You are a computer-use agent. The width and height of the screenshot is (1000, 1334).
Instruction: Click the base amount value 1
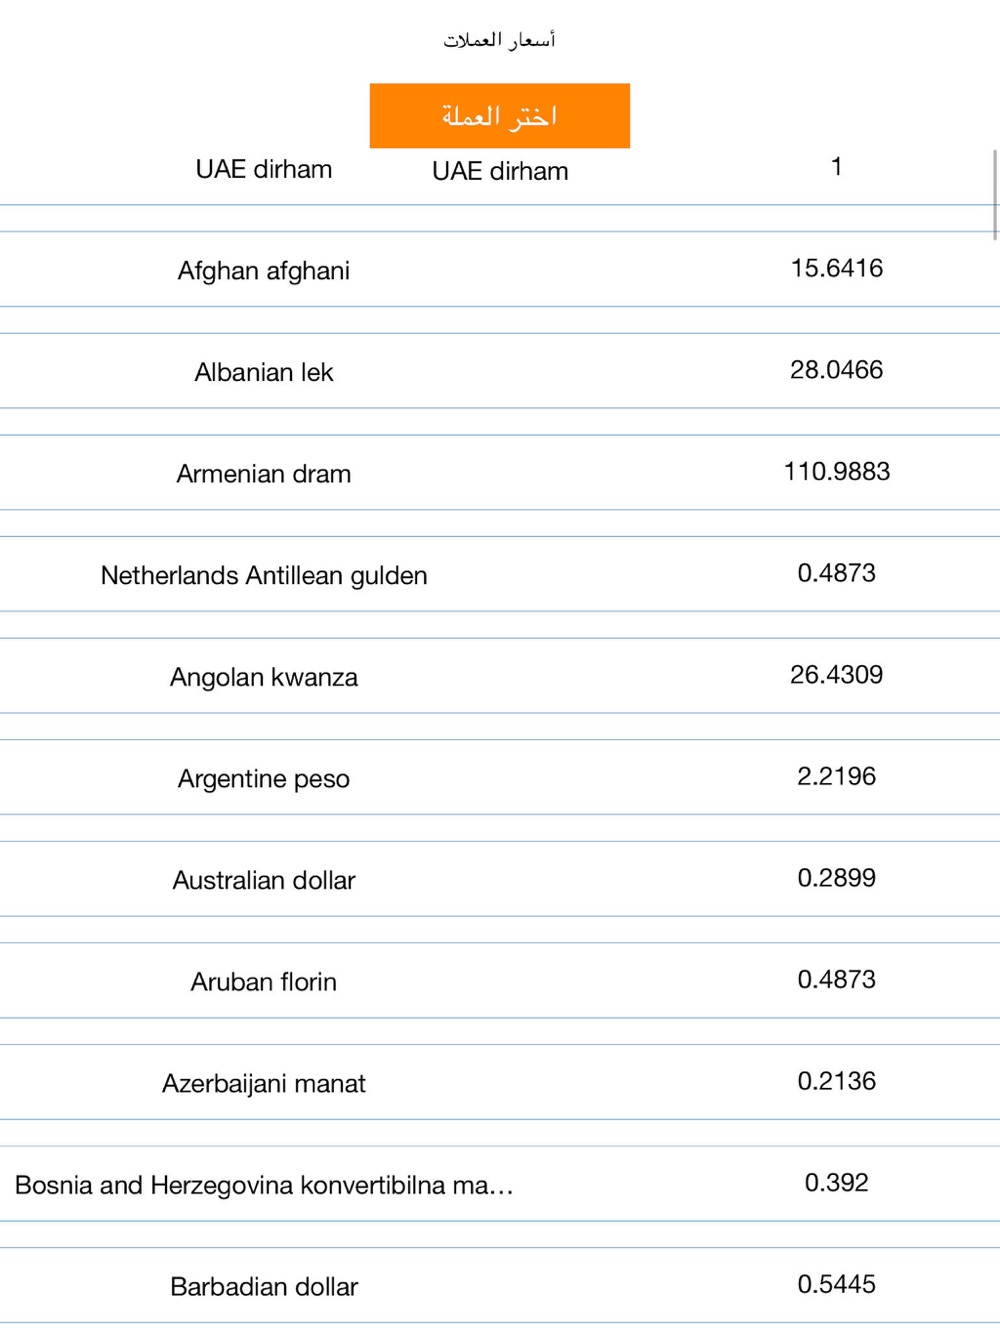(x=836, y=167)
